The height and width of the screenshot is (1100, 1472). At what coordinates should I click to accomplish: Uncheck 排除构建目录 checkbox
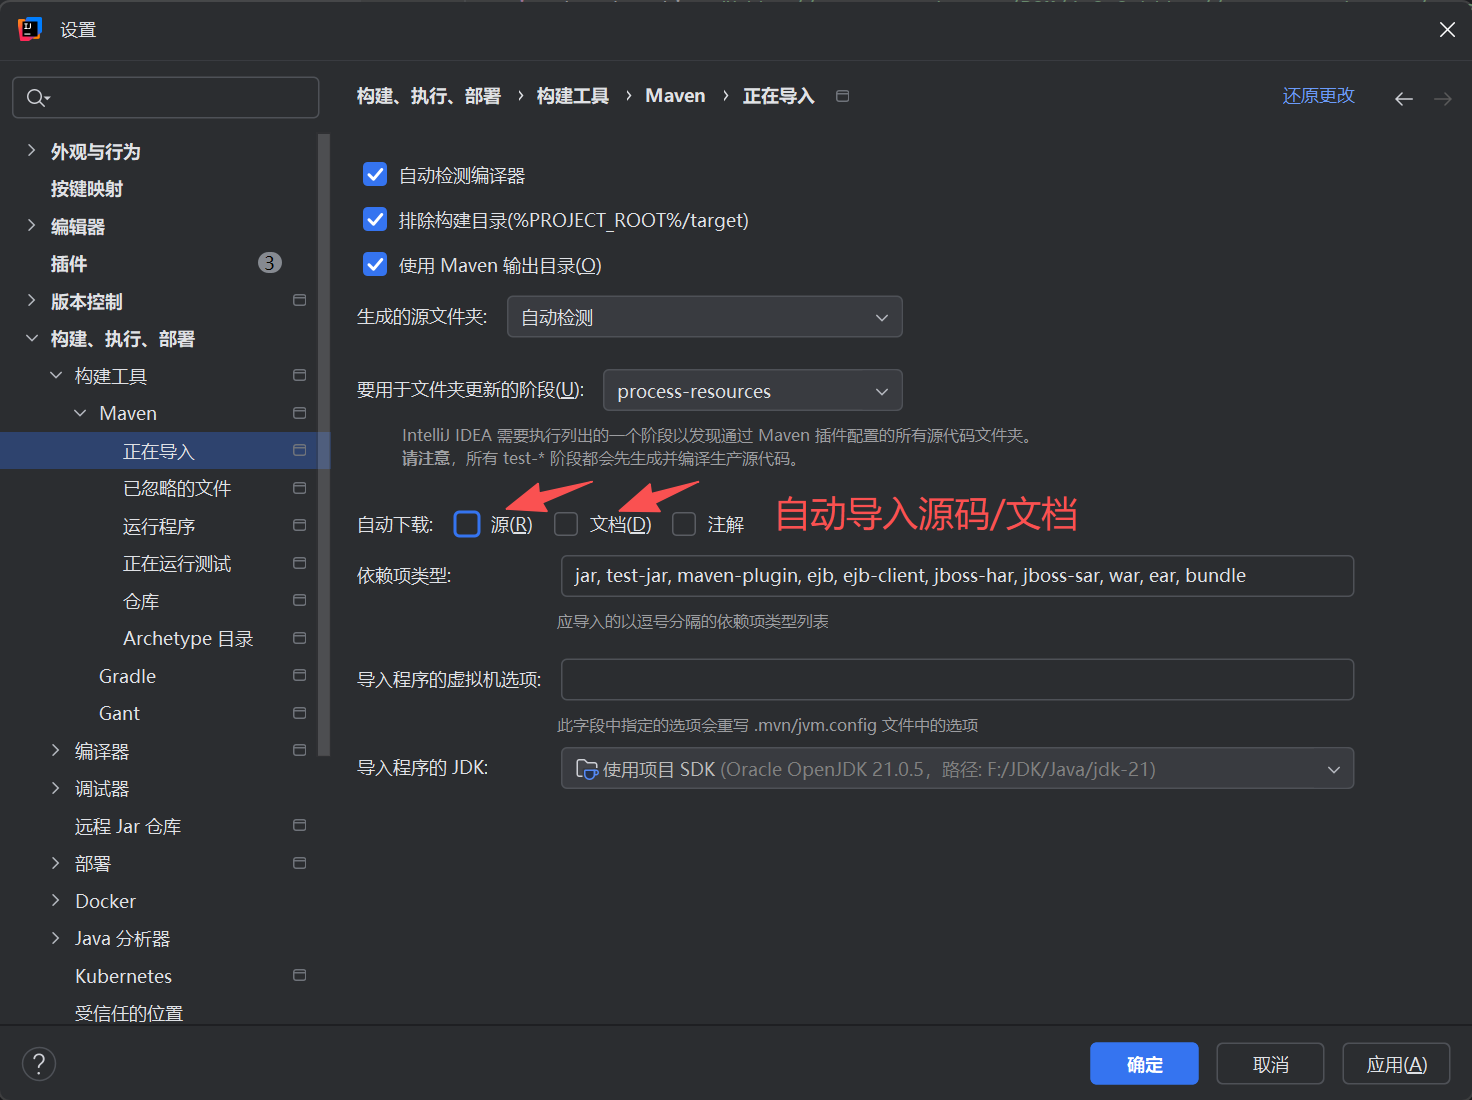[375, 220]
